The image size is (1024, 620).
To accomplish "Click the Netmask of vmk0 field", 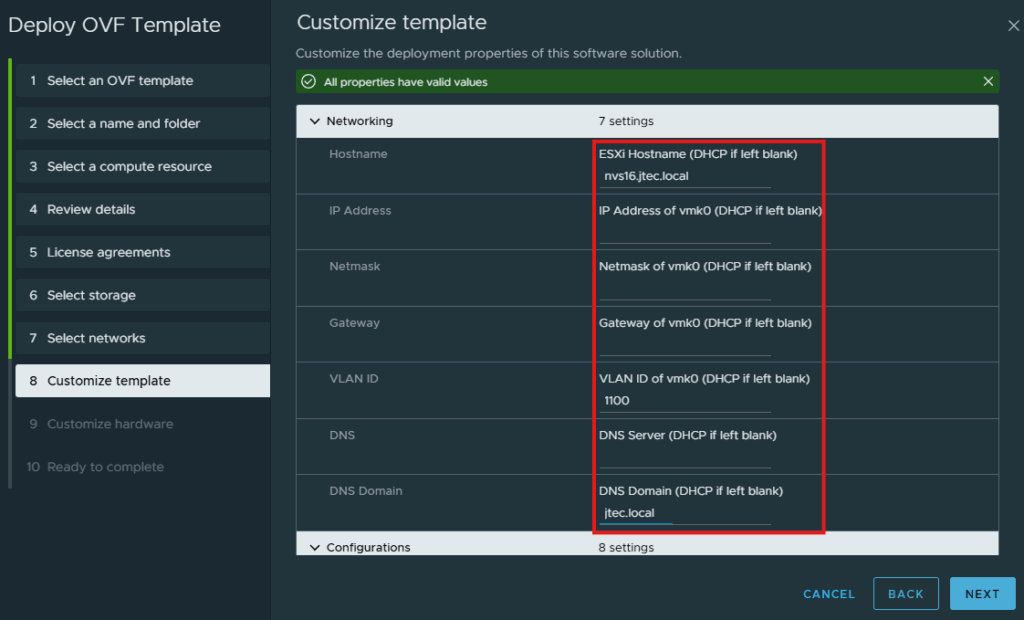I will click(685, 289).
